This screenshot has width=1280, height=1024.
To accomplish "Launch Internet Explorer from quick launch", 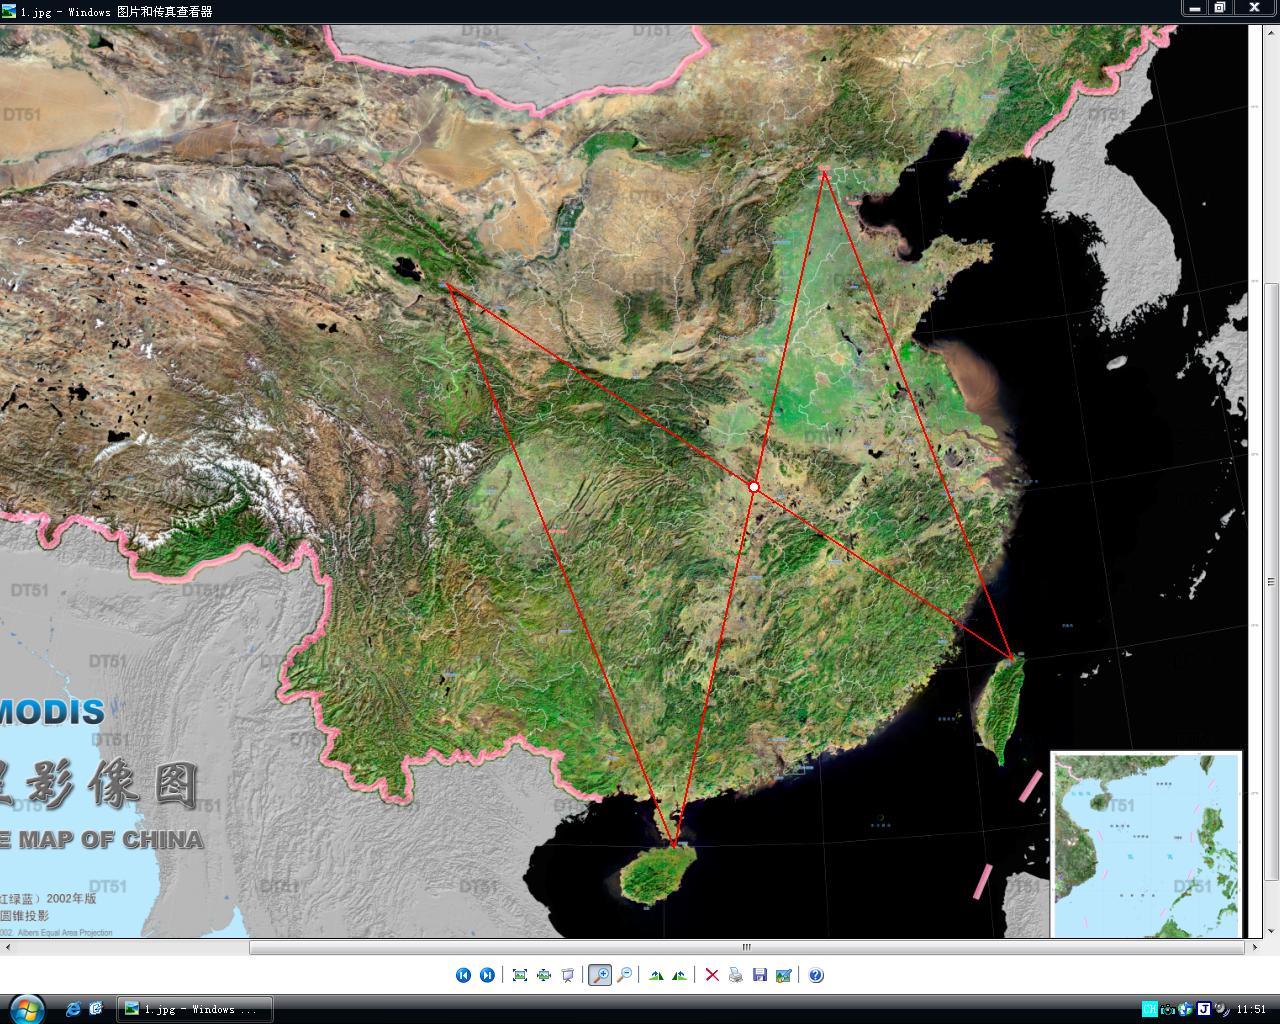I will [x=73, y=1009].
